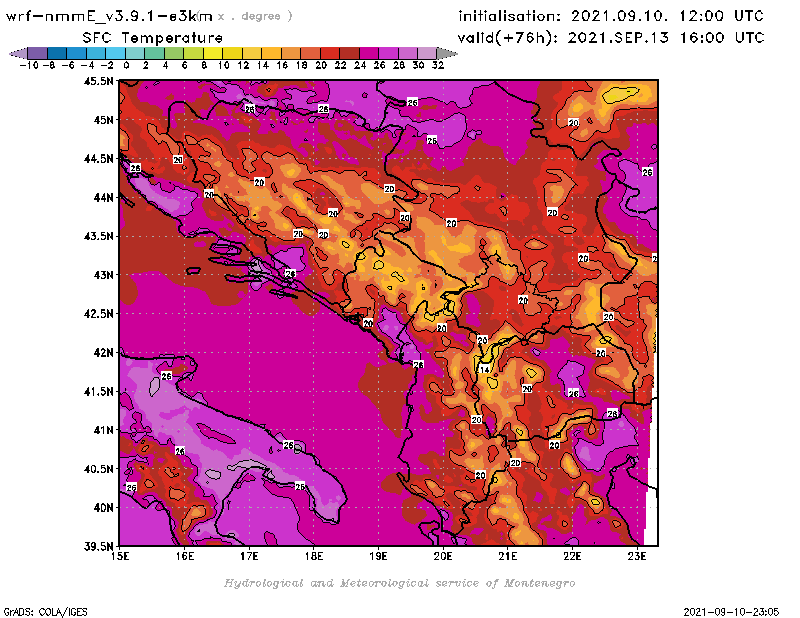Click the '40.5N' latitude label

pos(98,468)
